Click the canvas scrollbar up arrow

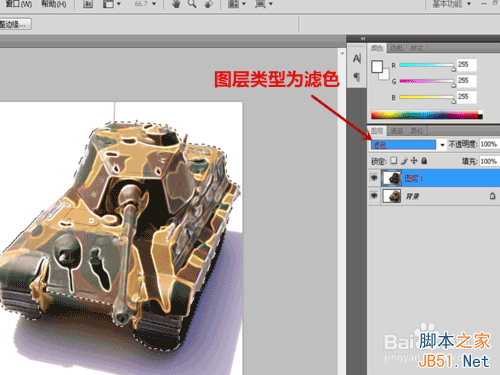[342, 53]
